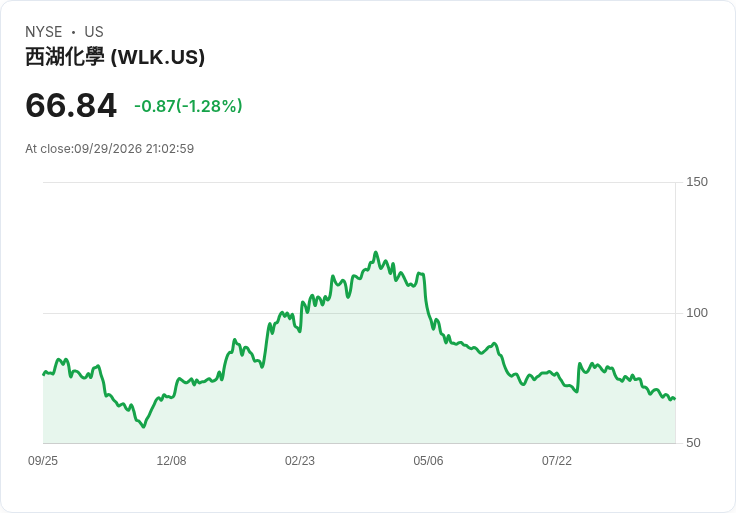This screenshot has width=736, height=513.
Task: Click the 100 price axis label
Action: coord(697,313)
